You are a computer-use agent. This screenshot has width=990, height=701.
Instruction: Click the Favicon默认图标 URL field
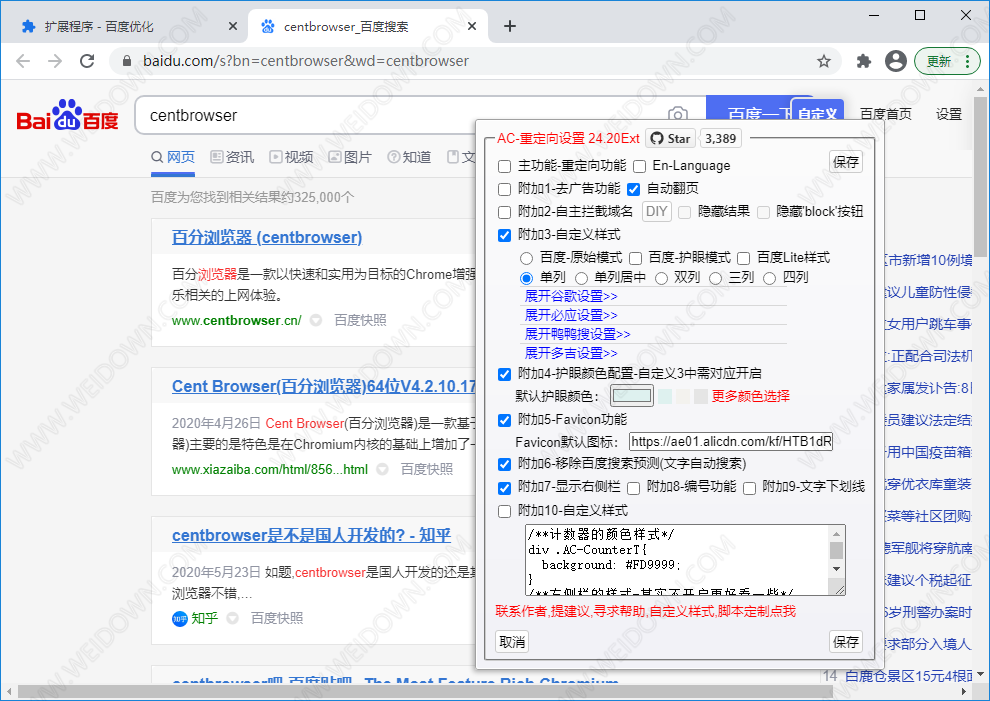point(731,441)
